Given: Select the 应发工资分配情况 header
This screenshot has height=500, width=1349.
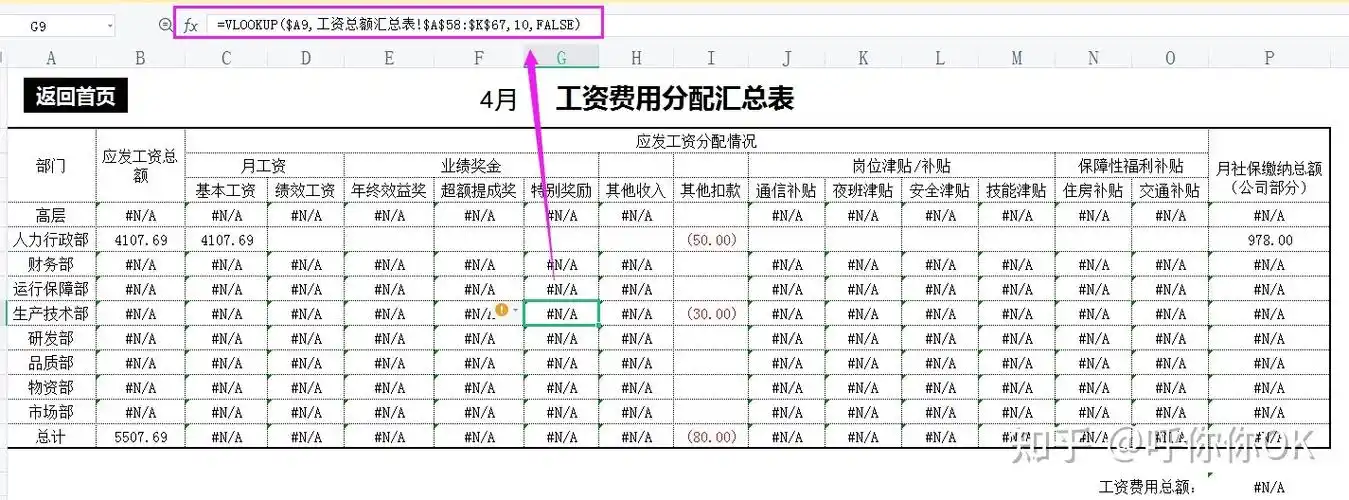Looking at the screenshot, I should pyautogui.click(x=696, y=140).
